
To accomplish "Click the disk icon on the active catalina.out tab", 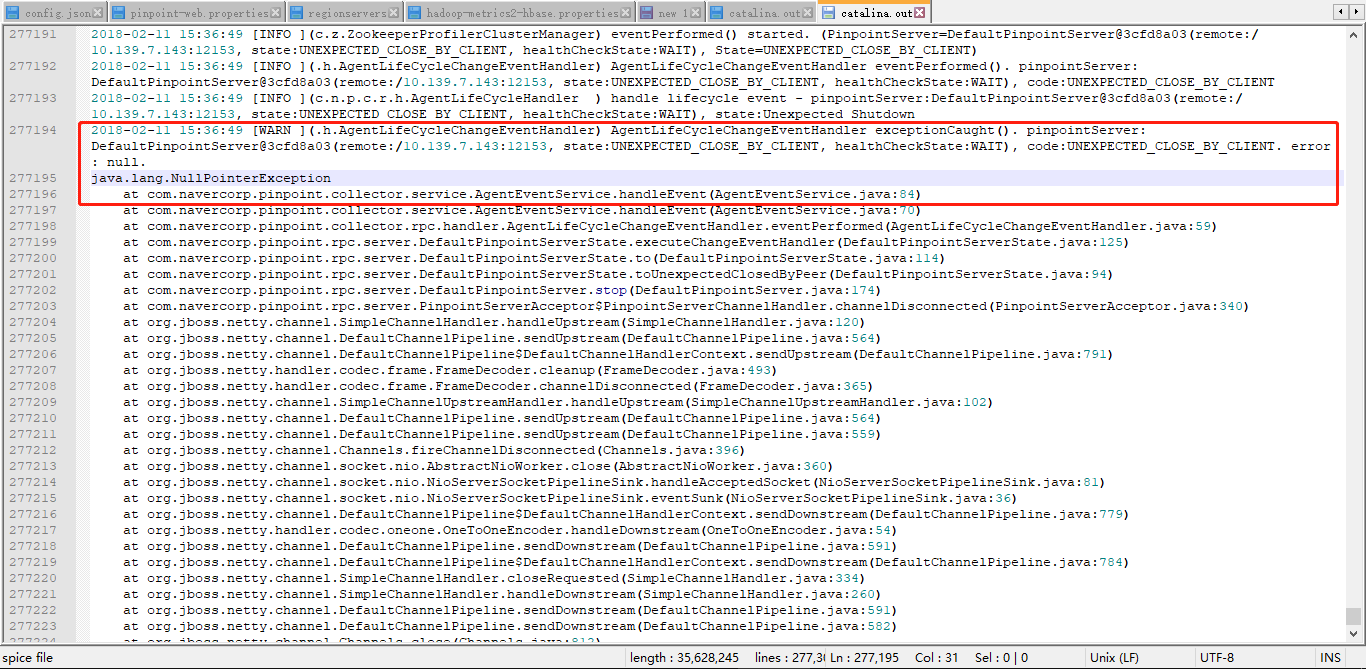I will [x=827, y=10].
